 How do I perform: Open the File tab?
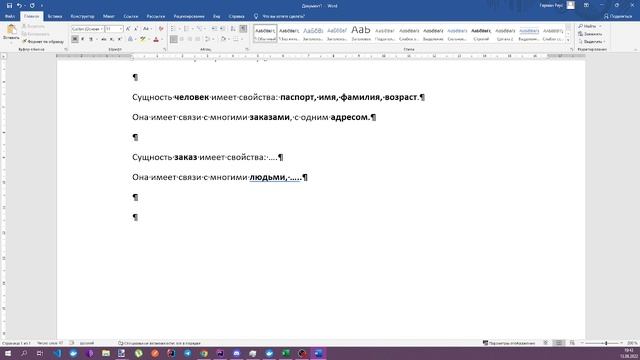[x=10, y=16]
